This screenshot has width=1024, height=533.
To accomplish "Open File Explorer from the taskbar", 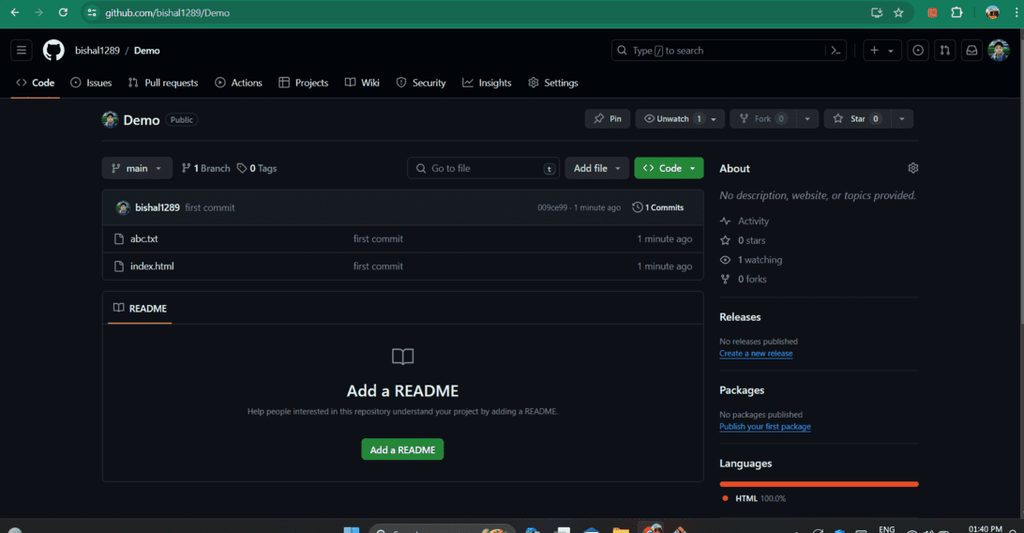I will click(620, 529).
